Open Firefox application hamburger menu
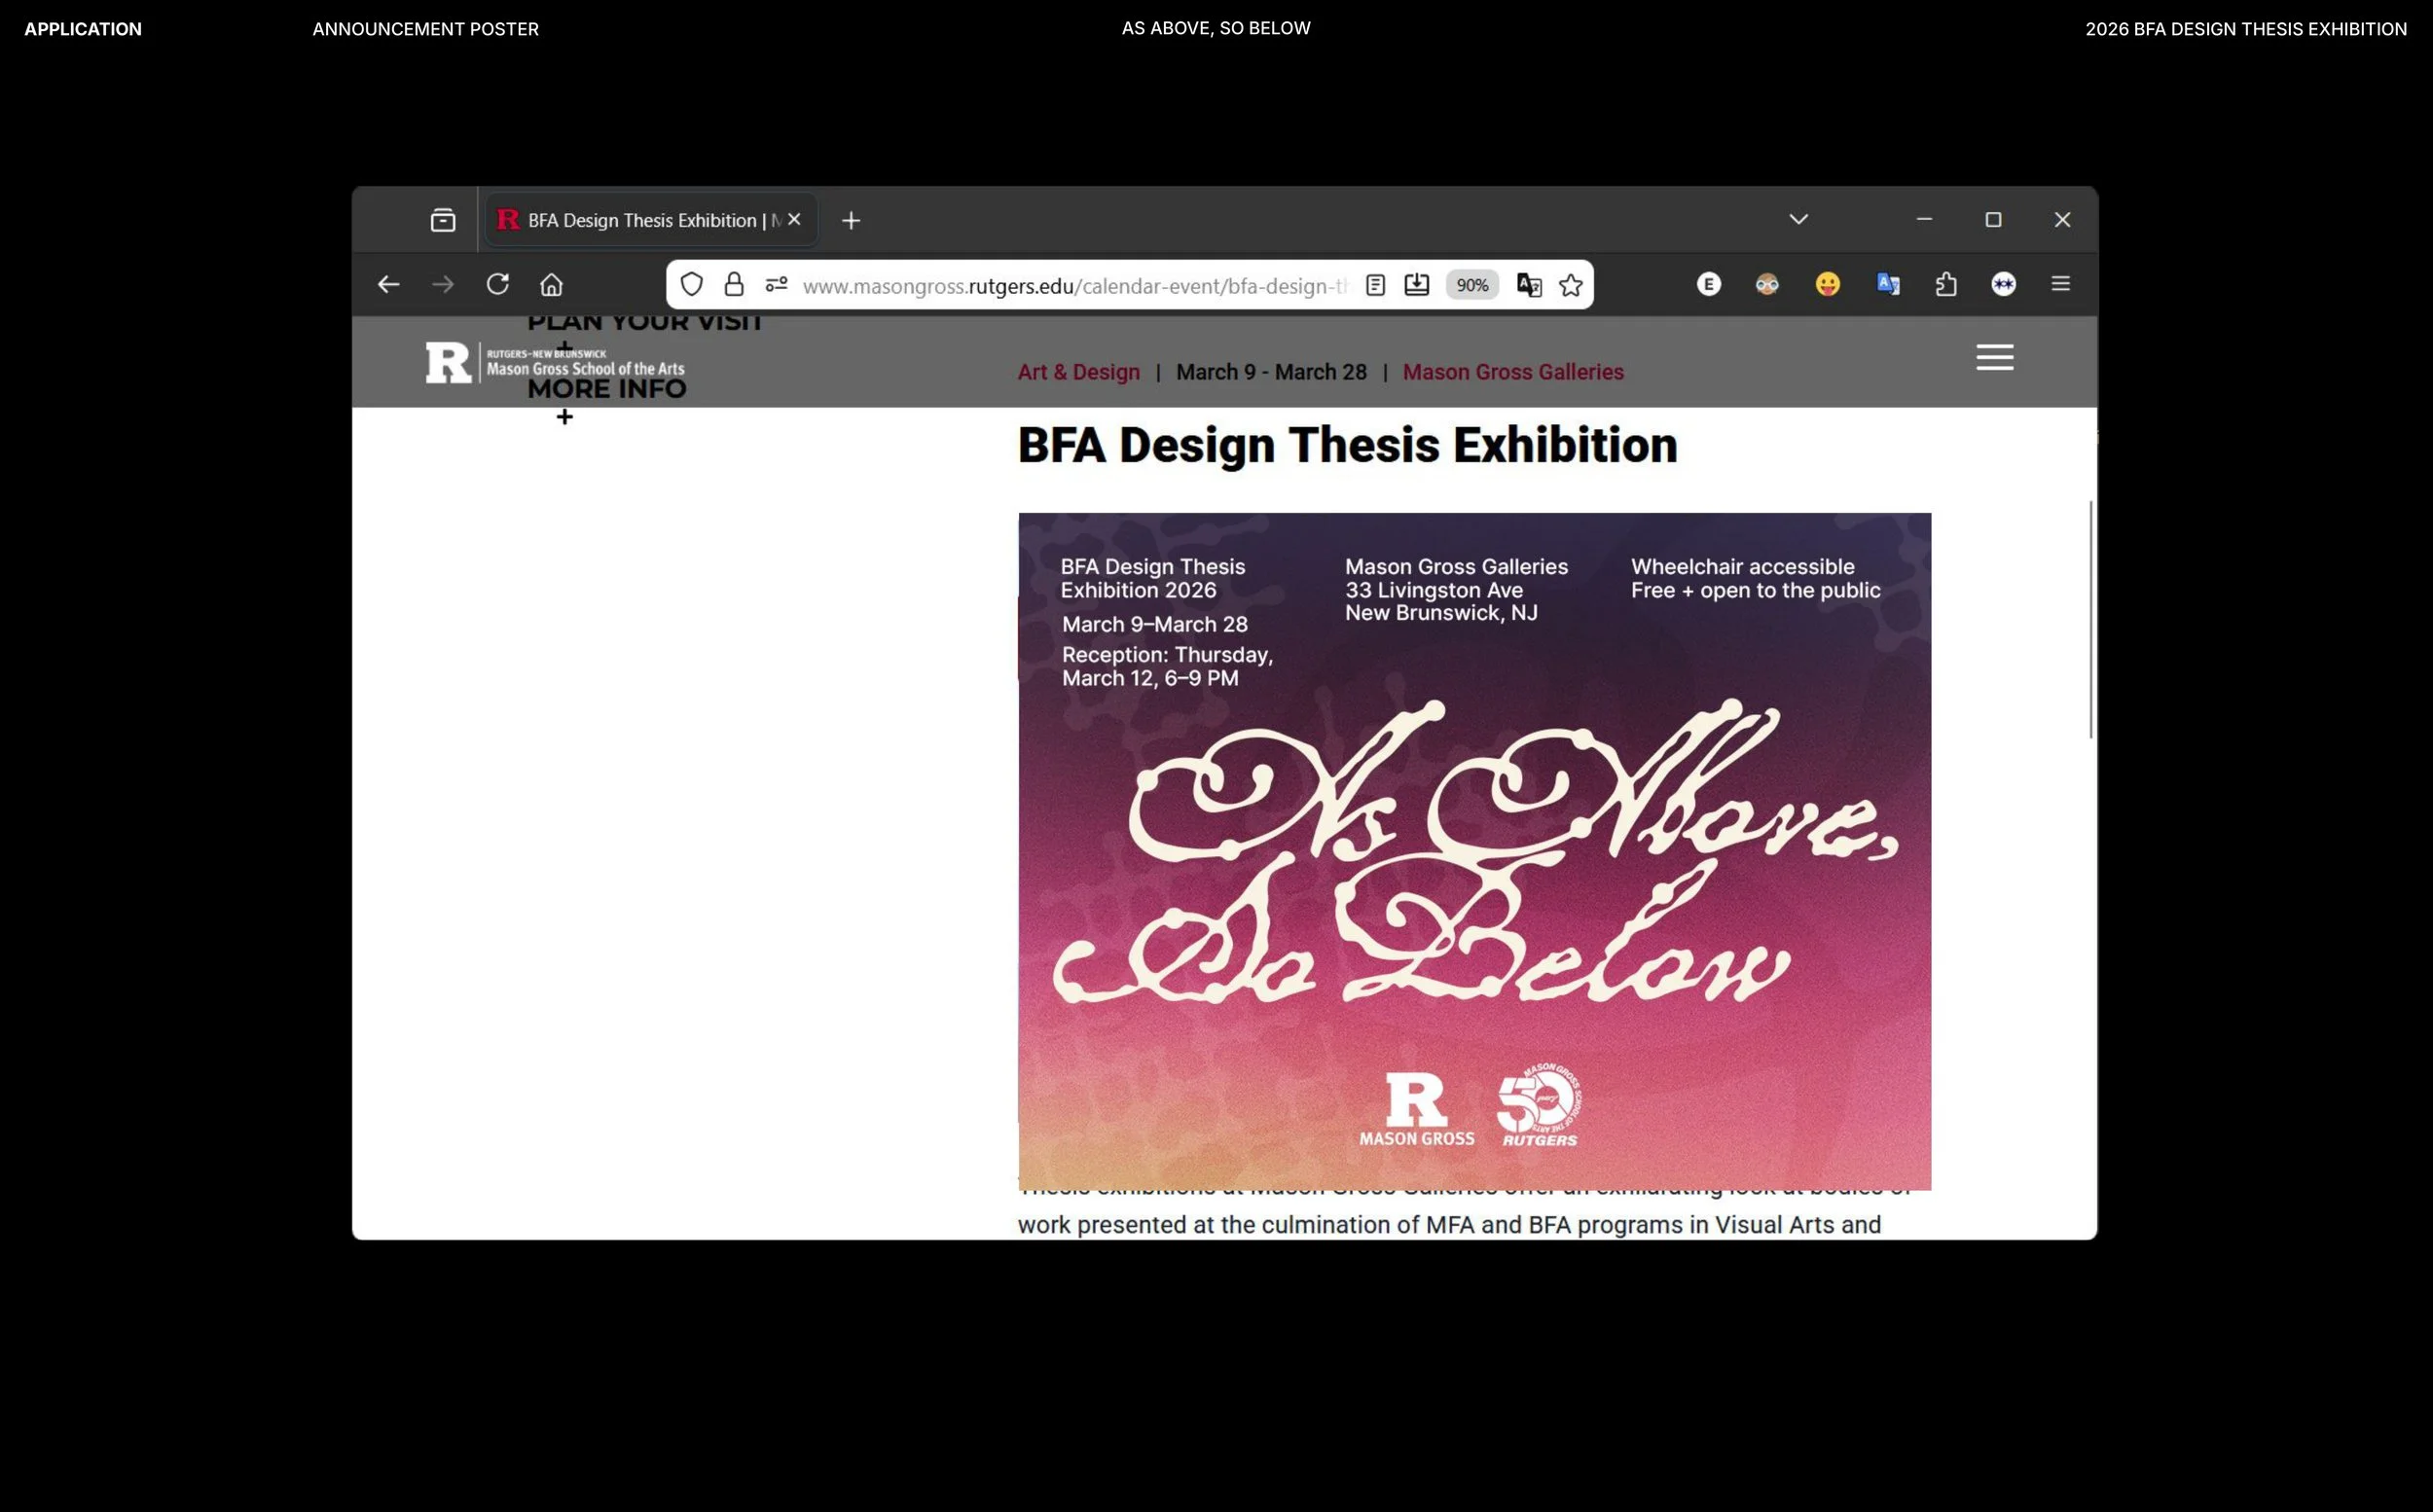 tap(2060, 285)
